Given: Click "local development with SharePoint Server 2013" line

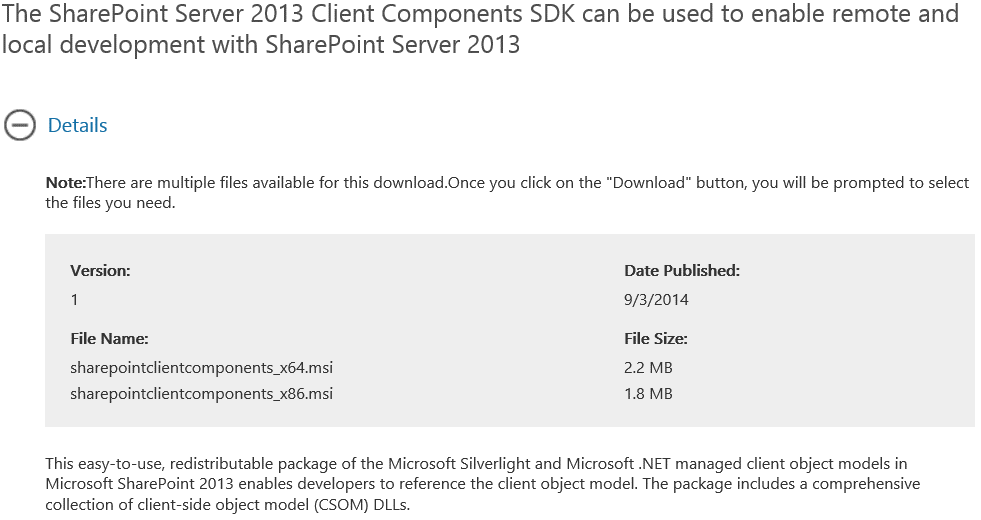Looking at the screenshot, I should (260, 45).
